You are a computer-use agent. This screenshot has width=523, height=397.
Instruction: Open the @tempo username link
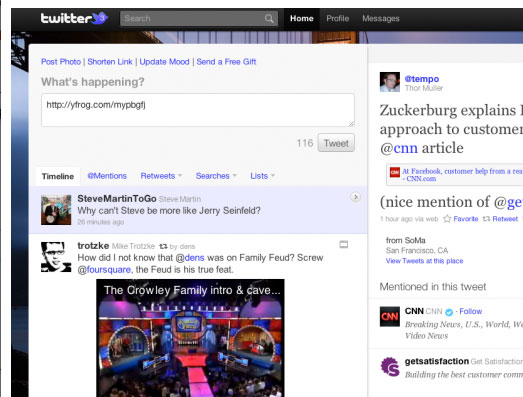[422, 79]
